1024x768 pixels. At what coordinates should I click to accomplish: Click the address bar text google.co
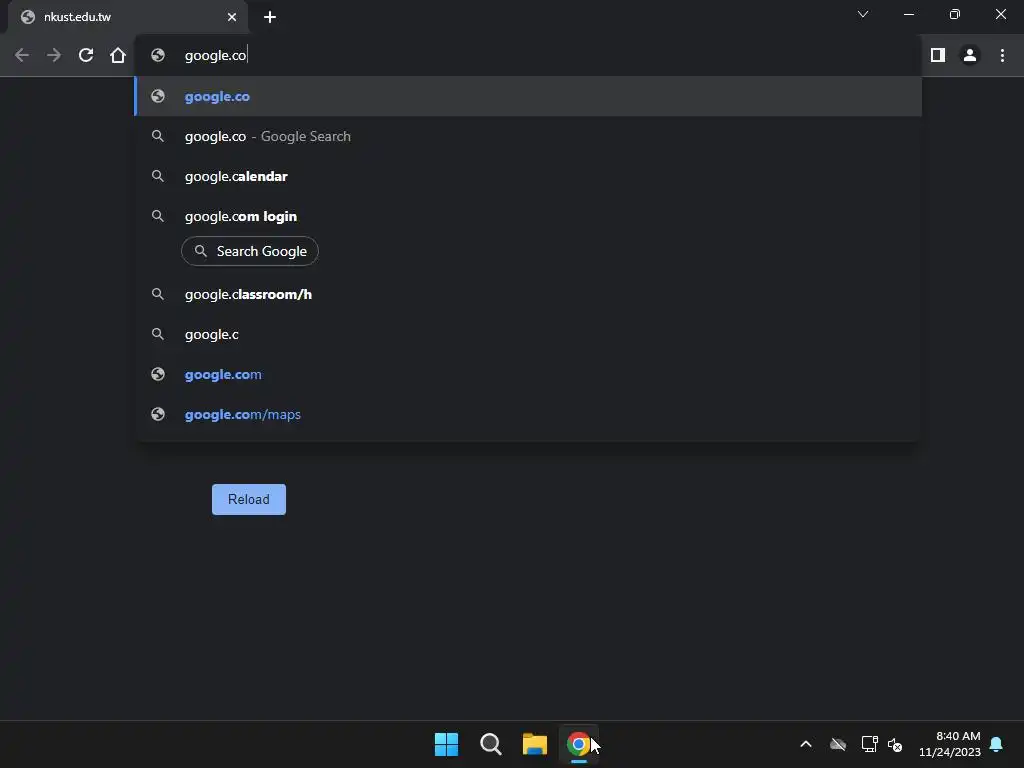(x=216, y=56)
